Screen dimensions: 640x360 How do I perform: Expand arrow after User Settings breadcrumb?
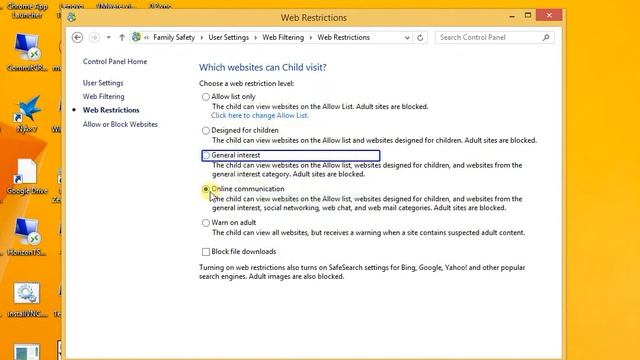(256, 38)
